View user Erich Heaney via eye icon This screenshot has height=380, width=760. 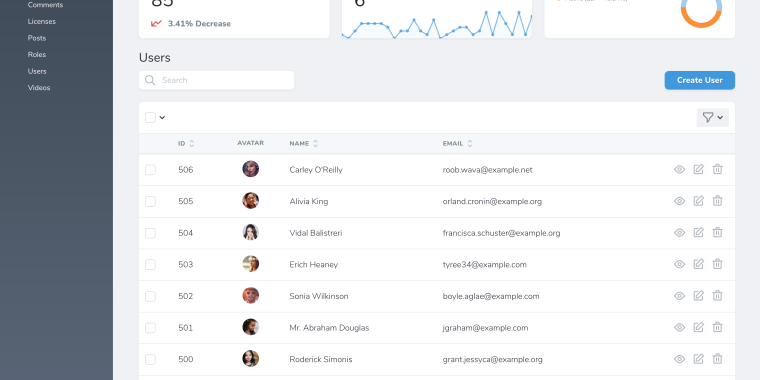(680, 264)
